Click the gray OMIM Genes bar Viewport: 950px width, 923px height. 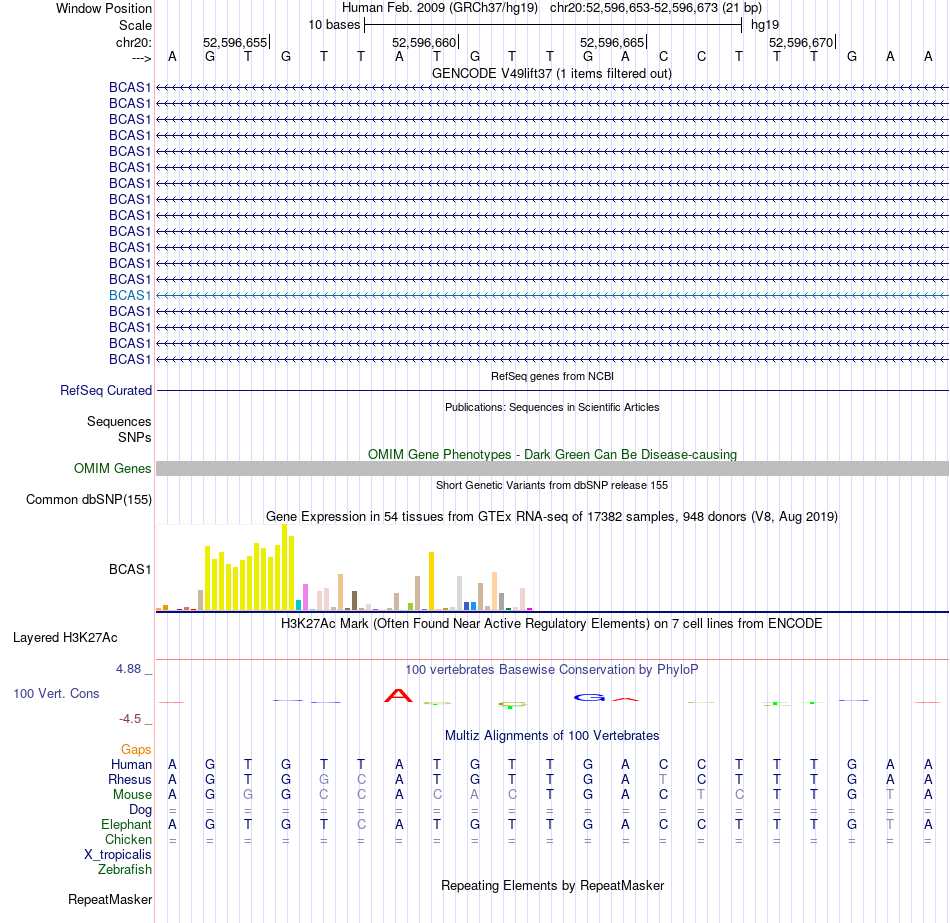click(553, 468)
